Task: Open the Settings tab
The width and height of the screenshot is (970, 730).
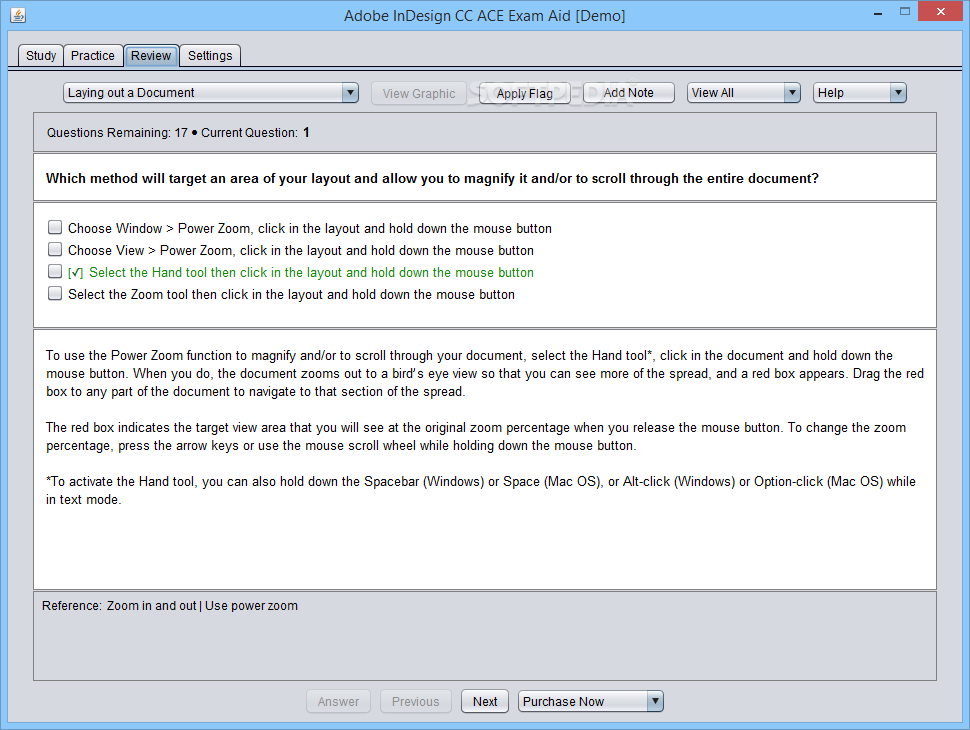Action: coord(210,56)
